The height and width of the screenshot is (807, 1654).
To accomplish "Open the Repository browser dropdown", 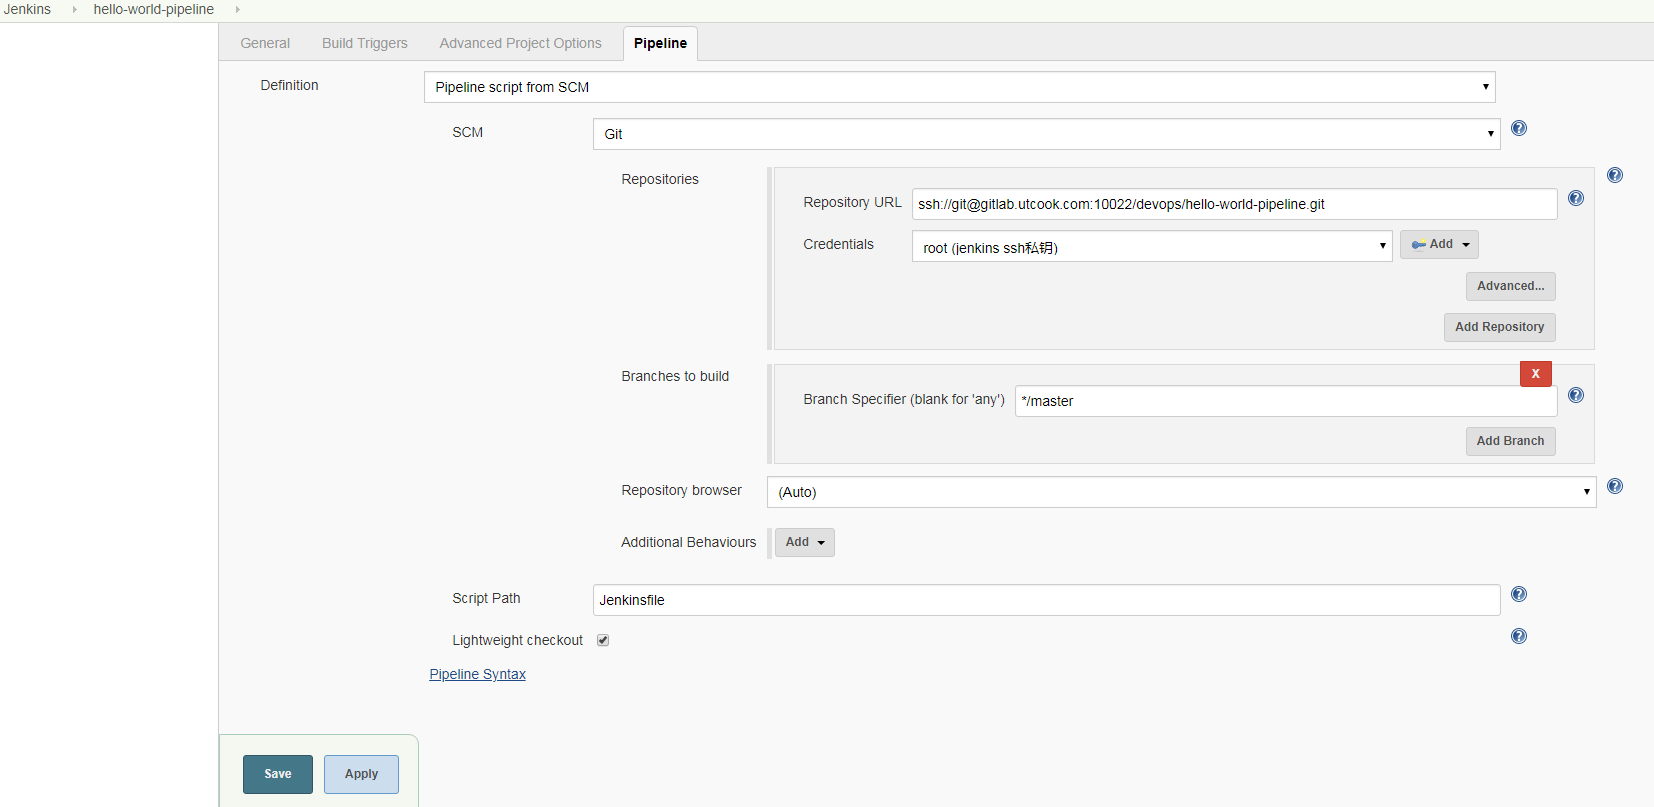I will pos(1181,492).
